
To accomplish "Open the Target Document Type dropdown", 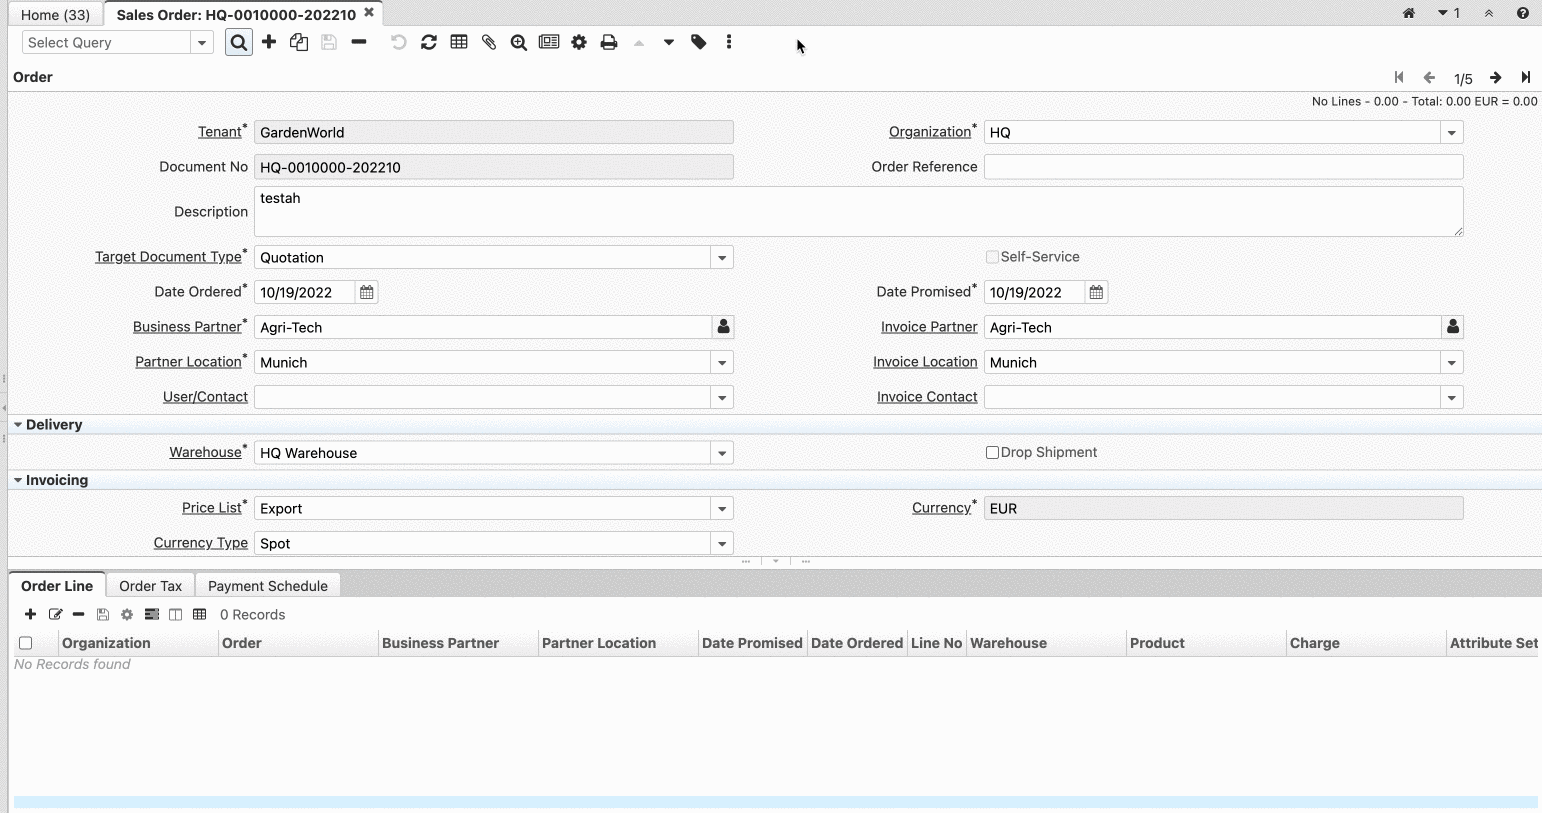I will coord(722,258).
